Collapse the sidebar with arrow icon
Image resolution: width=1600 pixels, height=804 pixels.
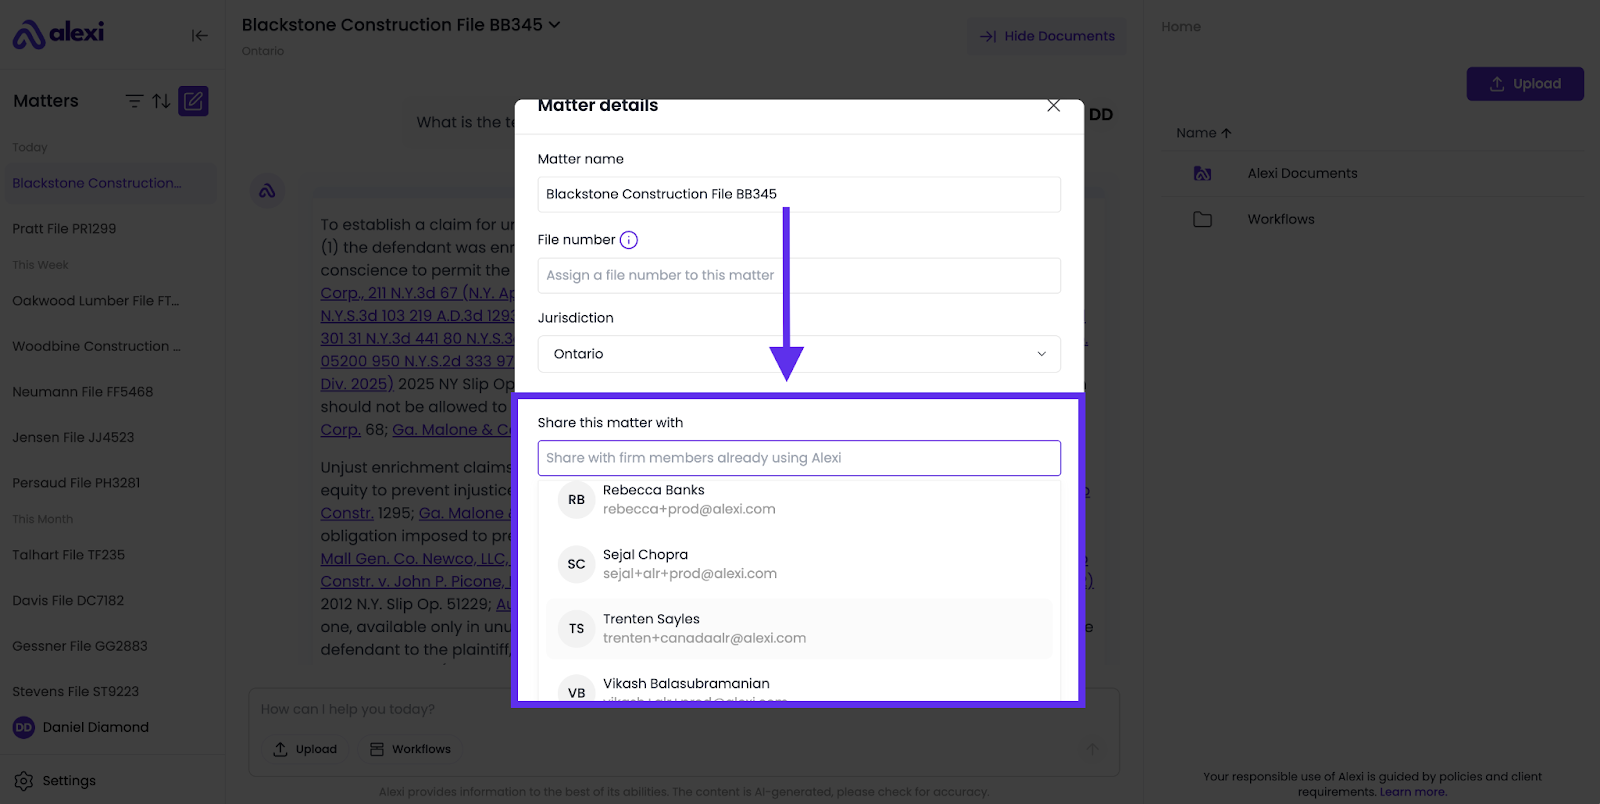coord(200,35)
